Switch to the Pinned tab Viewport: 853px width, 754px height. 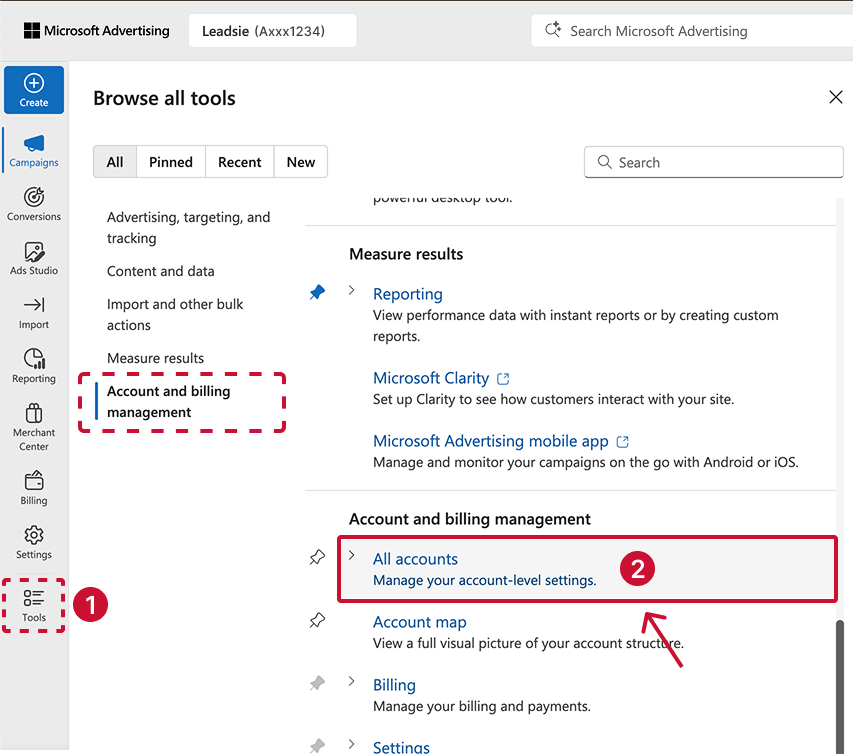coord(170,161)
